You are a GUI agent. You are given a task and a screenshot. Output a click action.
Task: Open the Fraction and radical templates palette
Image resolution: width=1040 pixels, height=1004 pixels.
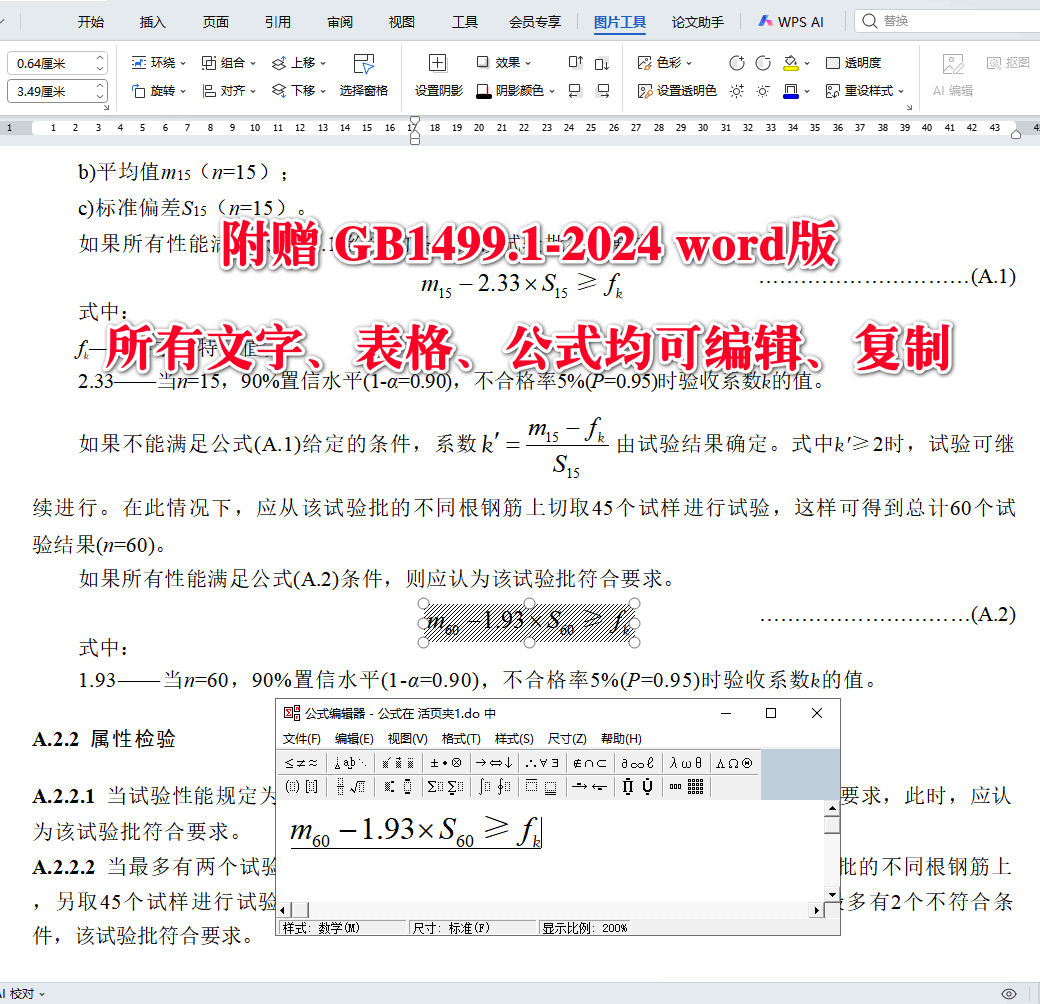click(350, 787)
